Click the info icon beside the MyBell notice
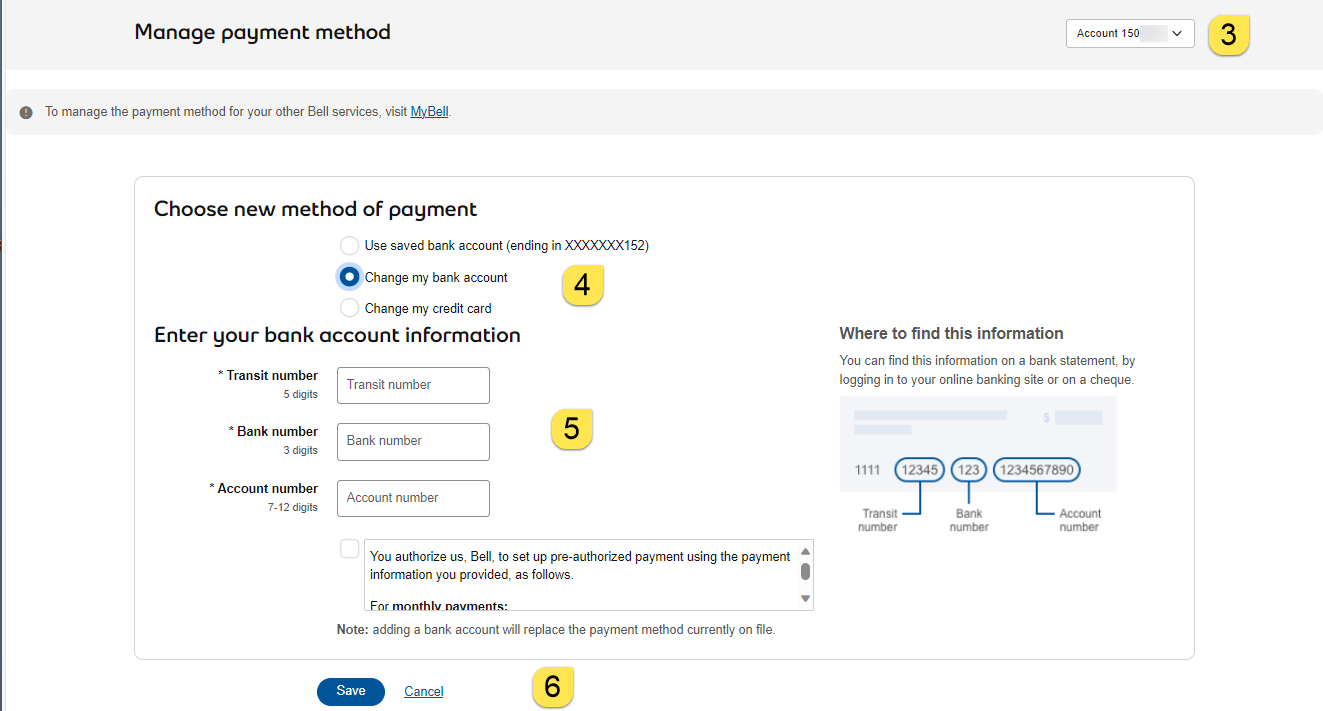This screenshot has width=1323, height=711. (x=25, y=111)
